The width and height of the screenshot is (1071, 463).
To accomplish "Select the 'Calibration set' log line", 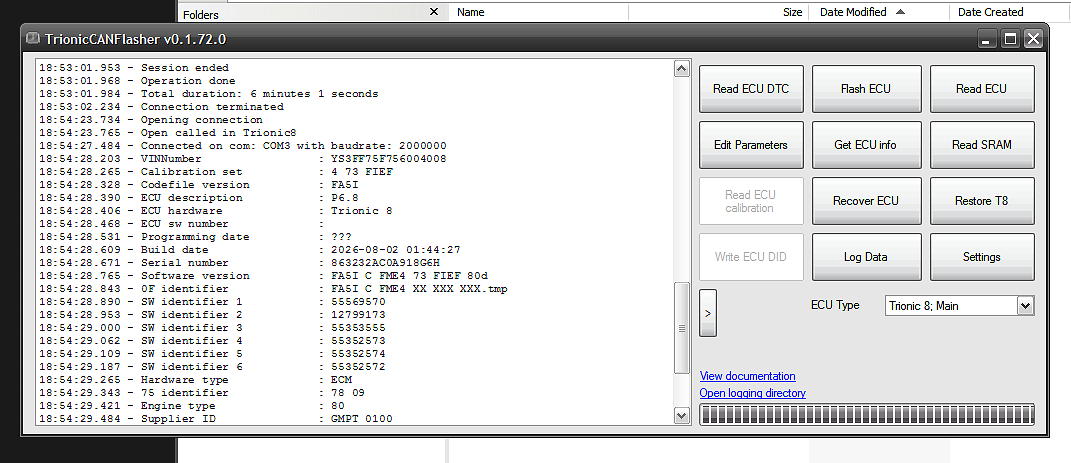I will pyautogui.click(x=216, y=172).
